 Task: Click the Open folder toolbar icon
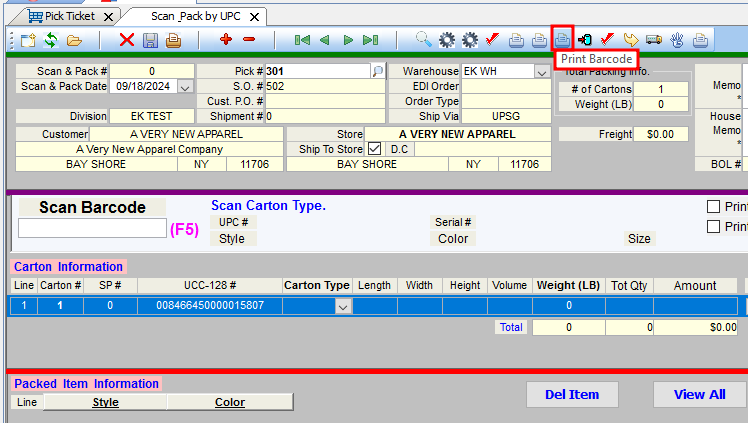point(74,40)
